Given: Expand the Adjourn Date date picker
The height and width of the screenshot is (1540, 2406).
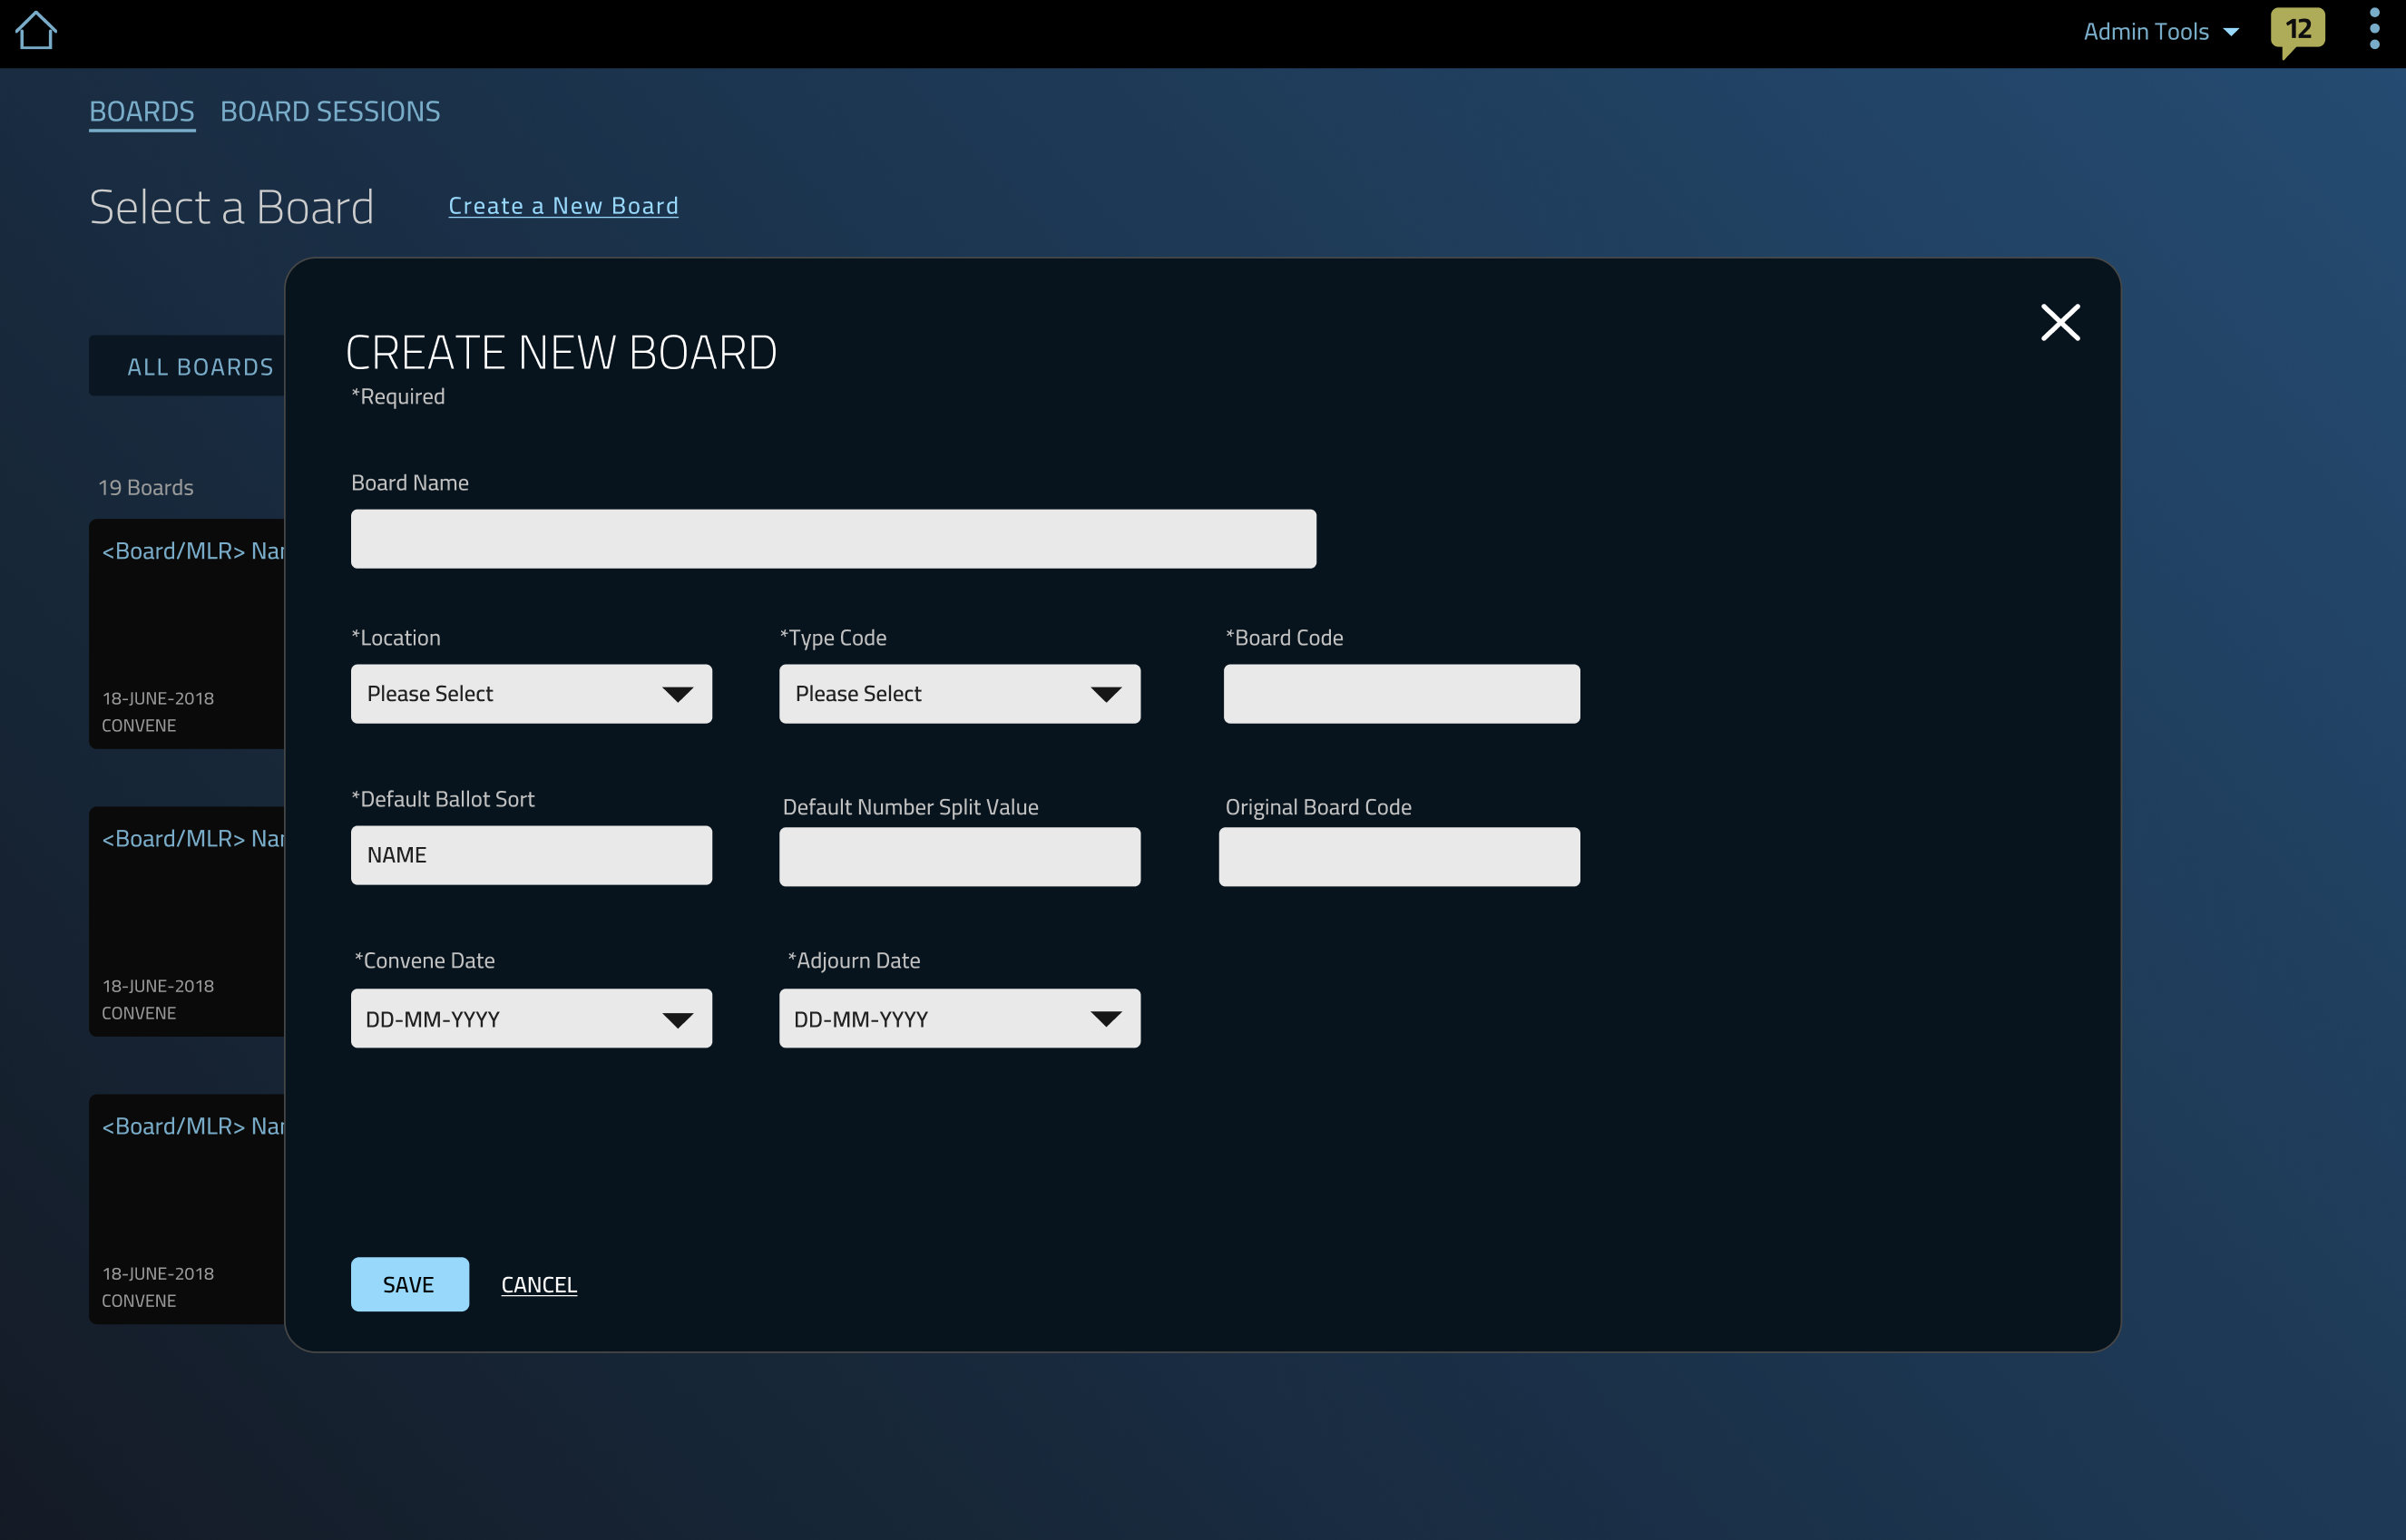Looking at the screenshot, I should coord(1107,1018).
